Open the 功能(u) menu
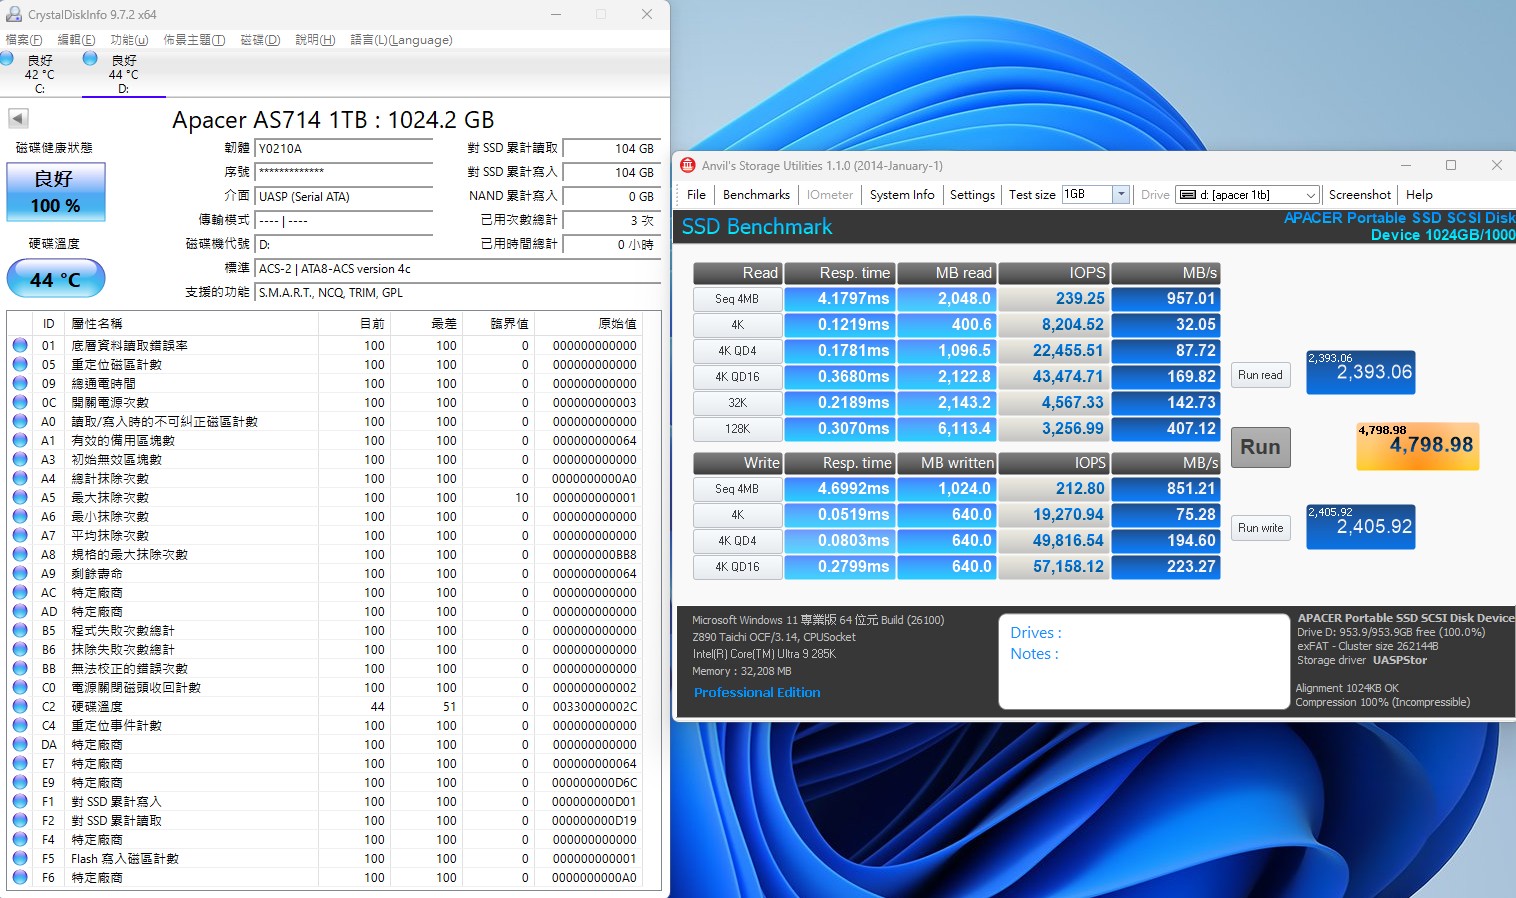 pyautogui.click(x=129, y=40)
